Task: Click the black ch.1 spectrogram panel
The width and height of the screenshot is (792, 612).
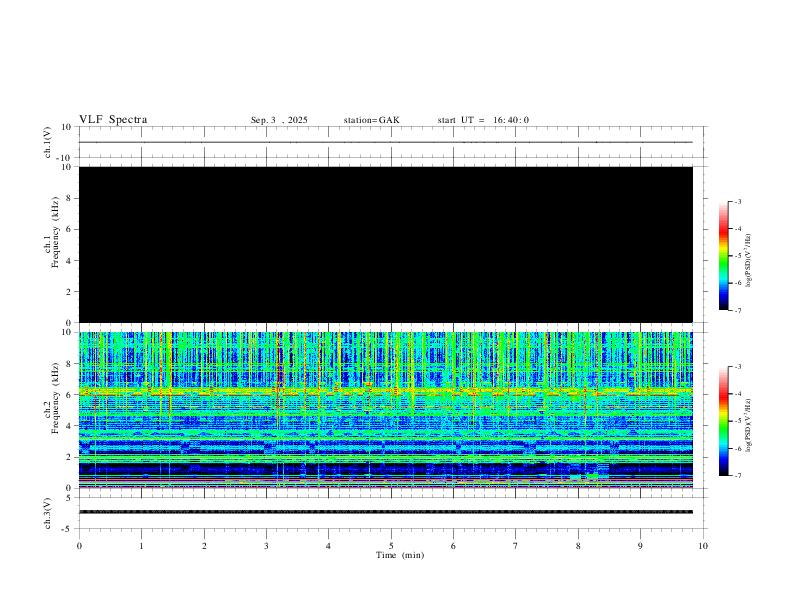Action: [386, 244]
